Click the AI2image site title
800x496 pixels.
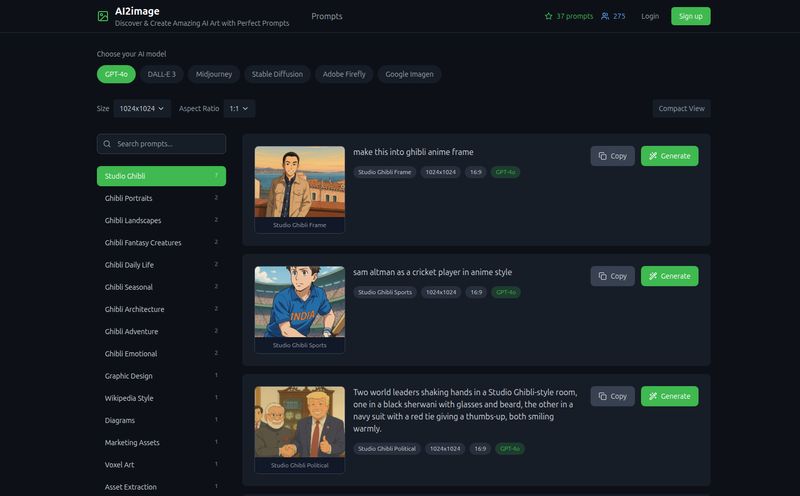click(137, 11)
